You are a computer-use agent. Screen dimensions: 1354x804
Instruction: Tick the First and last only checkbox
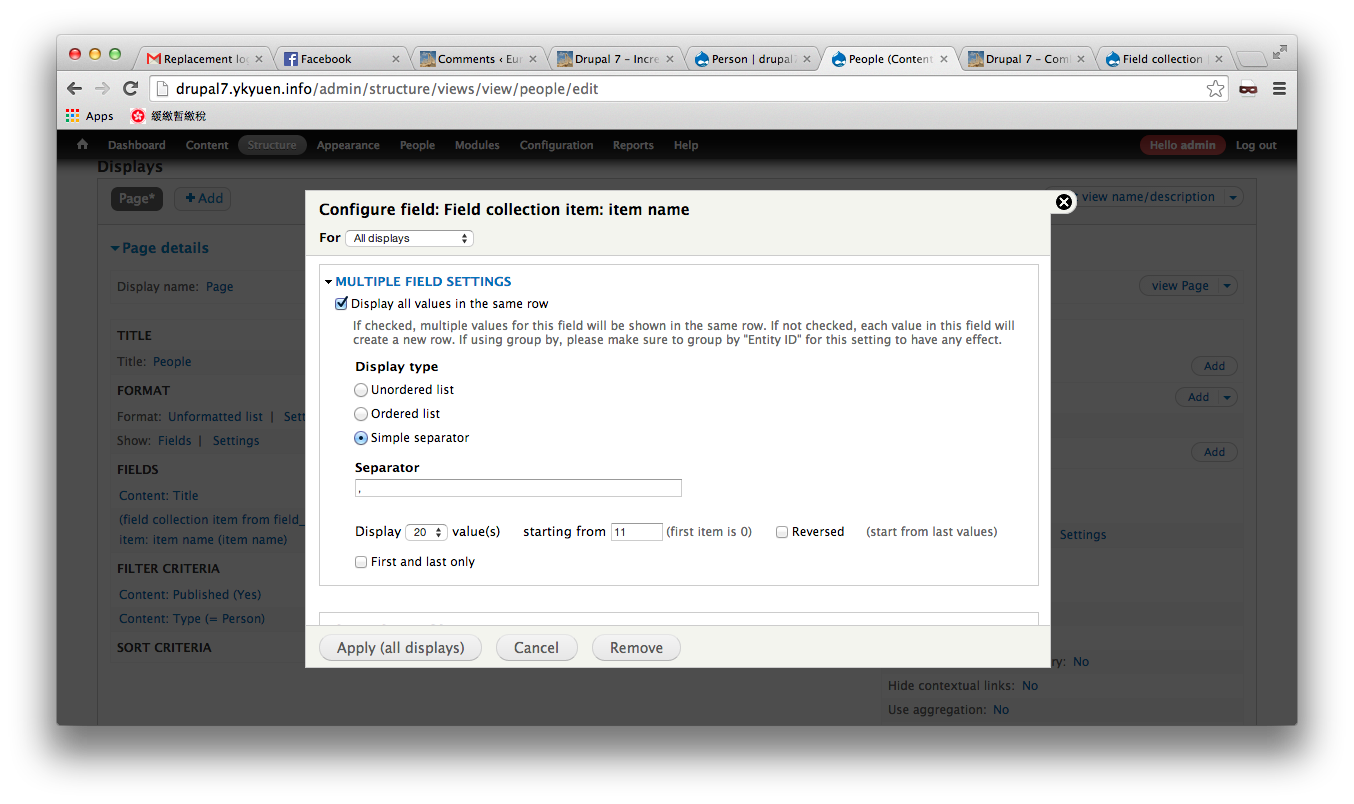point(361,562)
